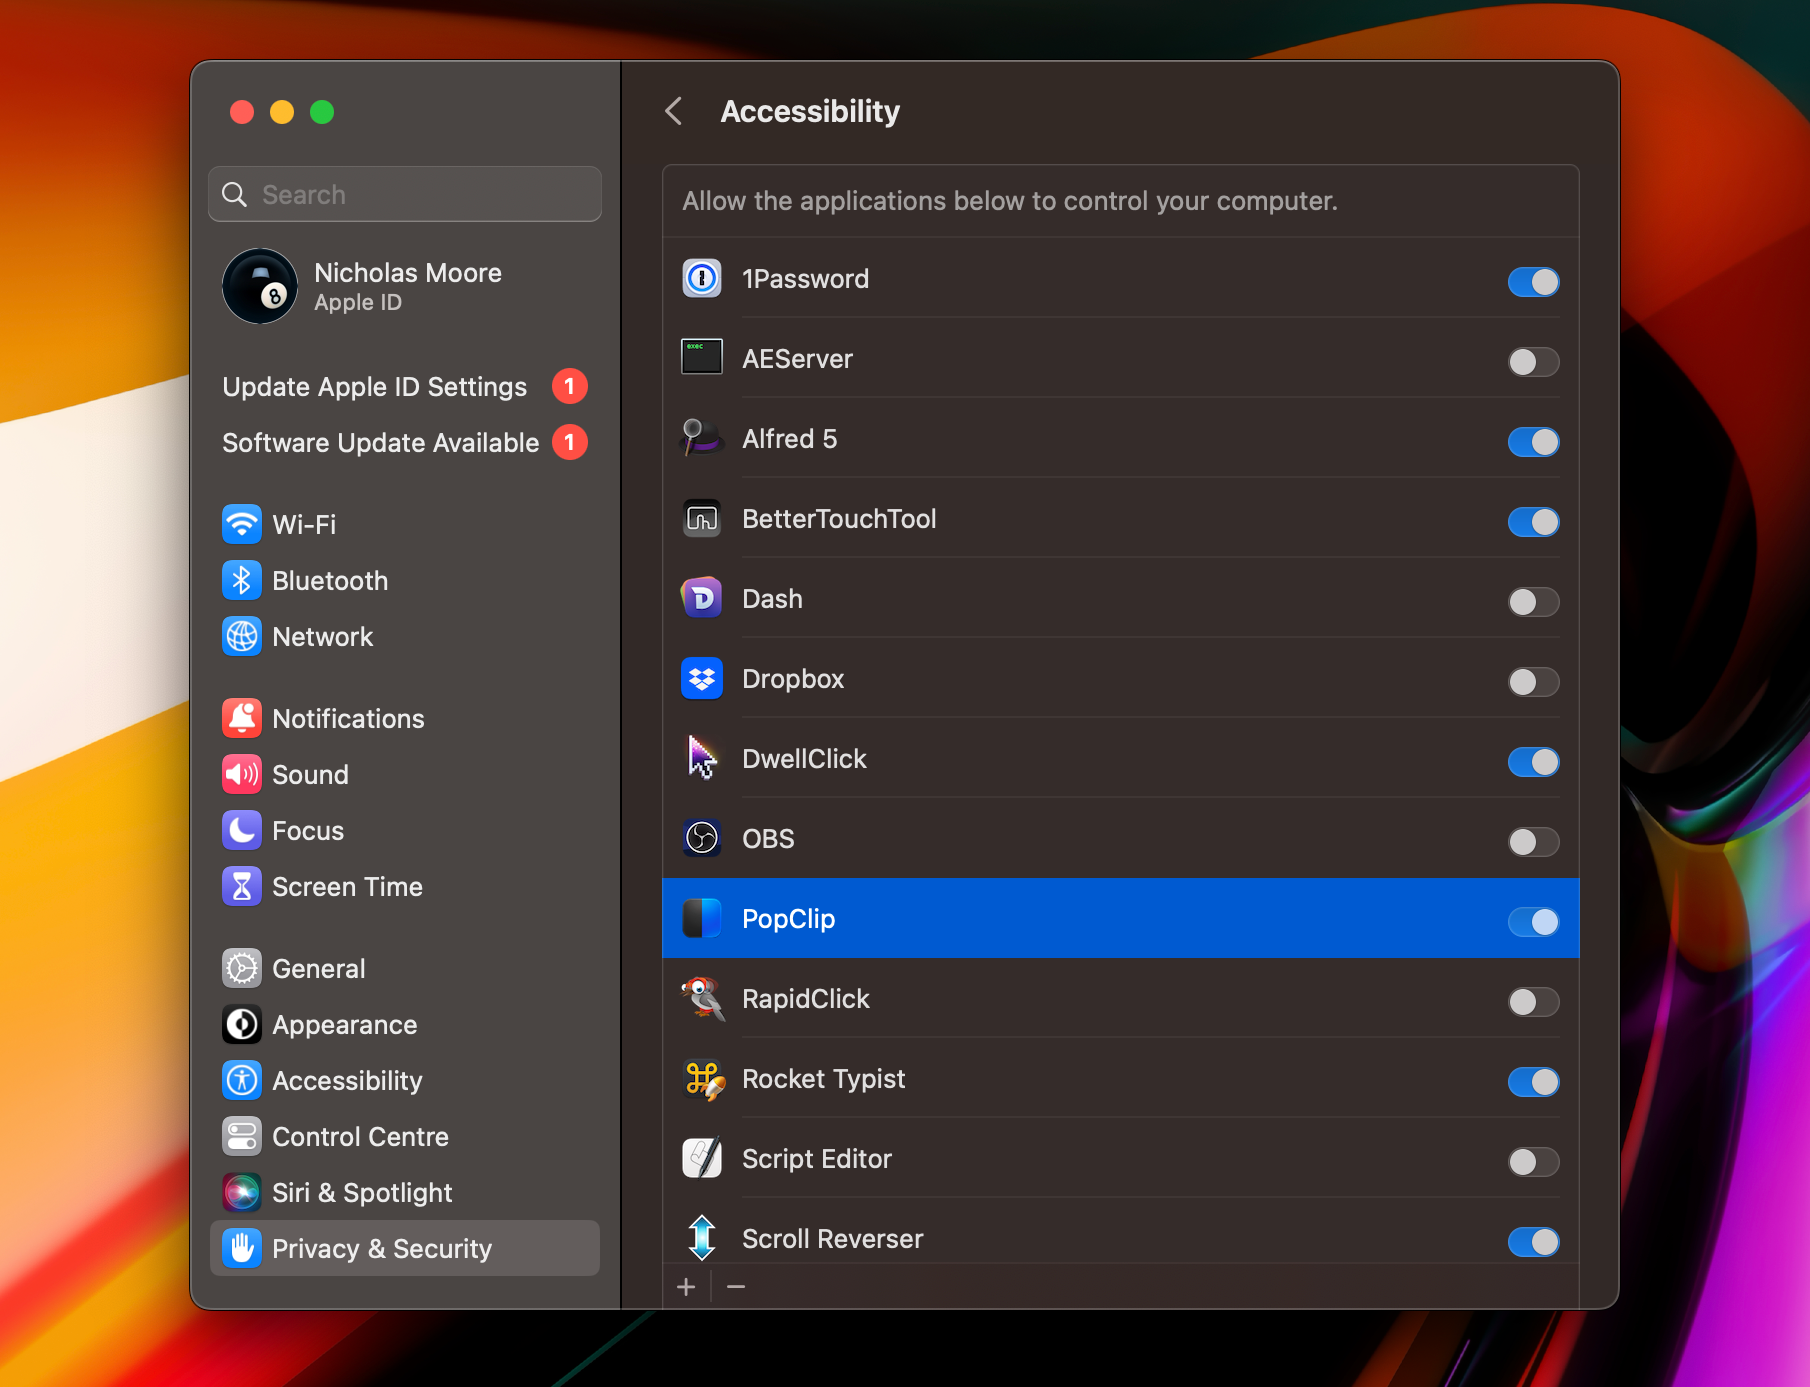The width and height of the screenshot is (1810, 1387).
Task: Click the 1Password app icon
Action: [x=702, y=279]
